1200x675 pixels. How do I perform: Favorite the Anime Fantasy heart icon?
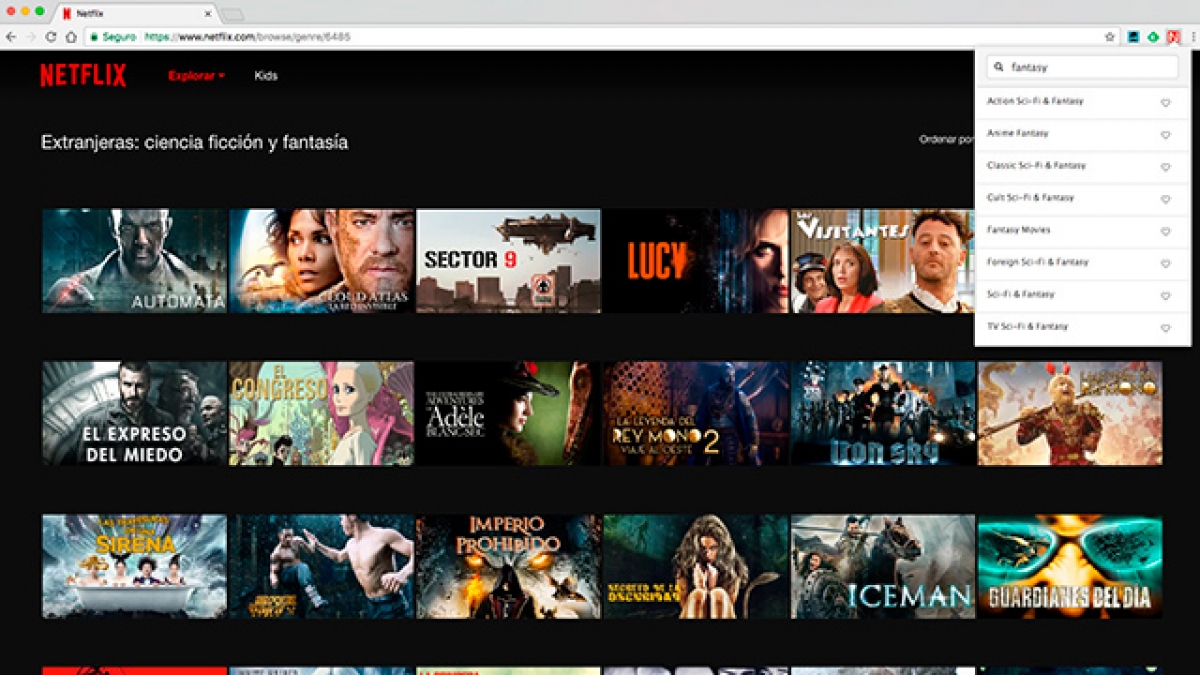click(x=1165, y=135)
